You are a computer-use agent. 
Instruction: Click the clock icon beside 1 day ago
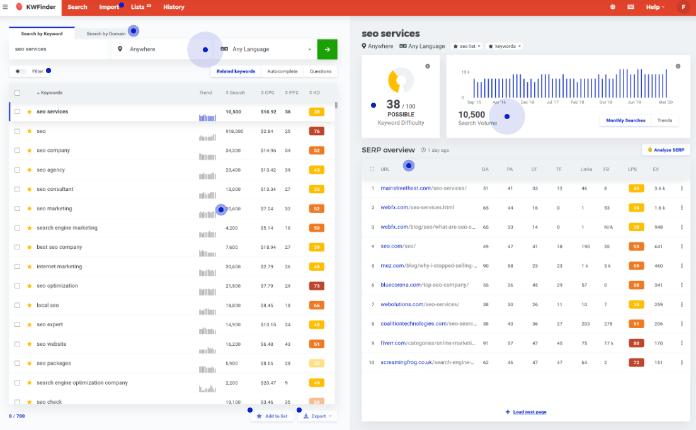[x=423, y=150]
